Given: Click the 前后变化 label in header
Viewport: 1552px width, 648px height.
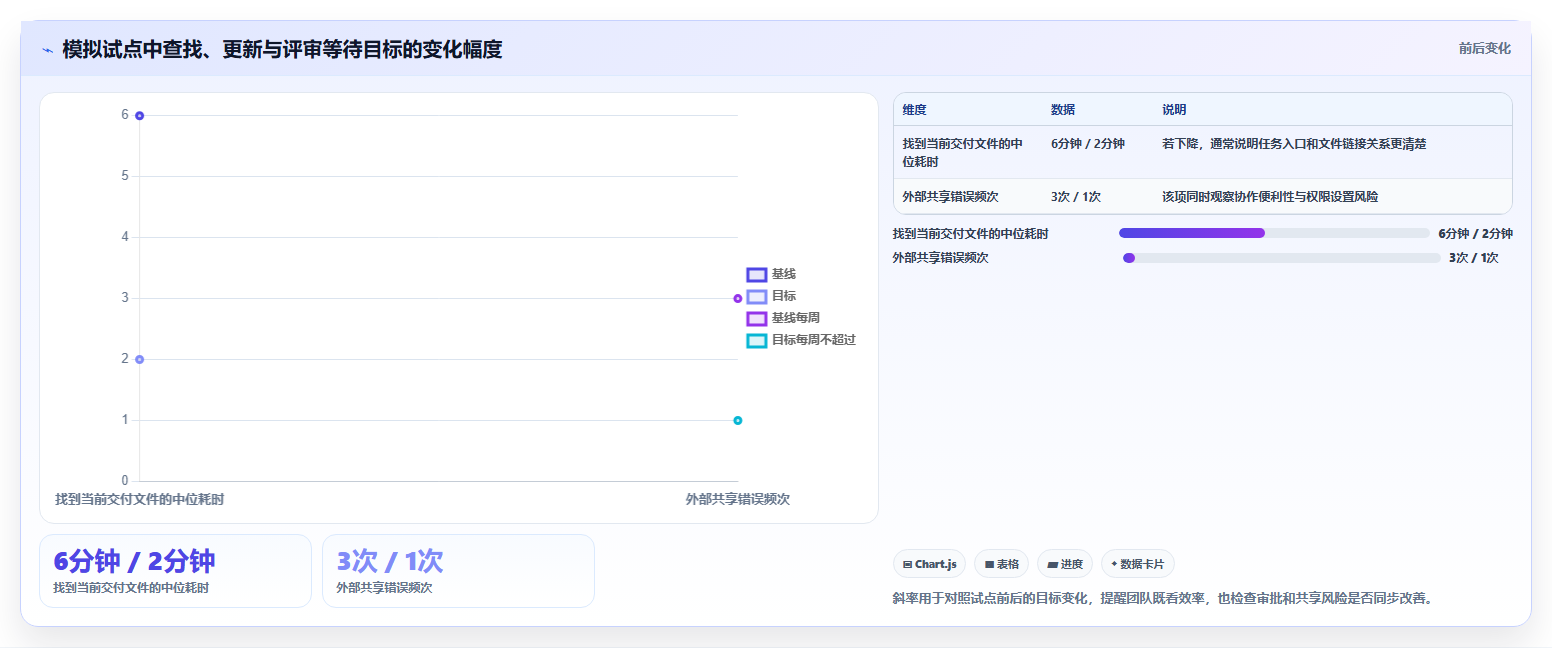Looking at the screenshot, I should pos(1484,48).
